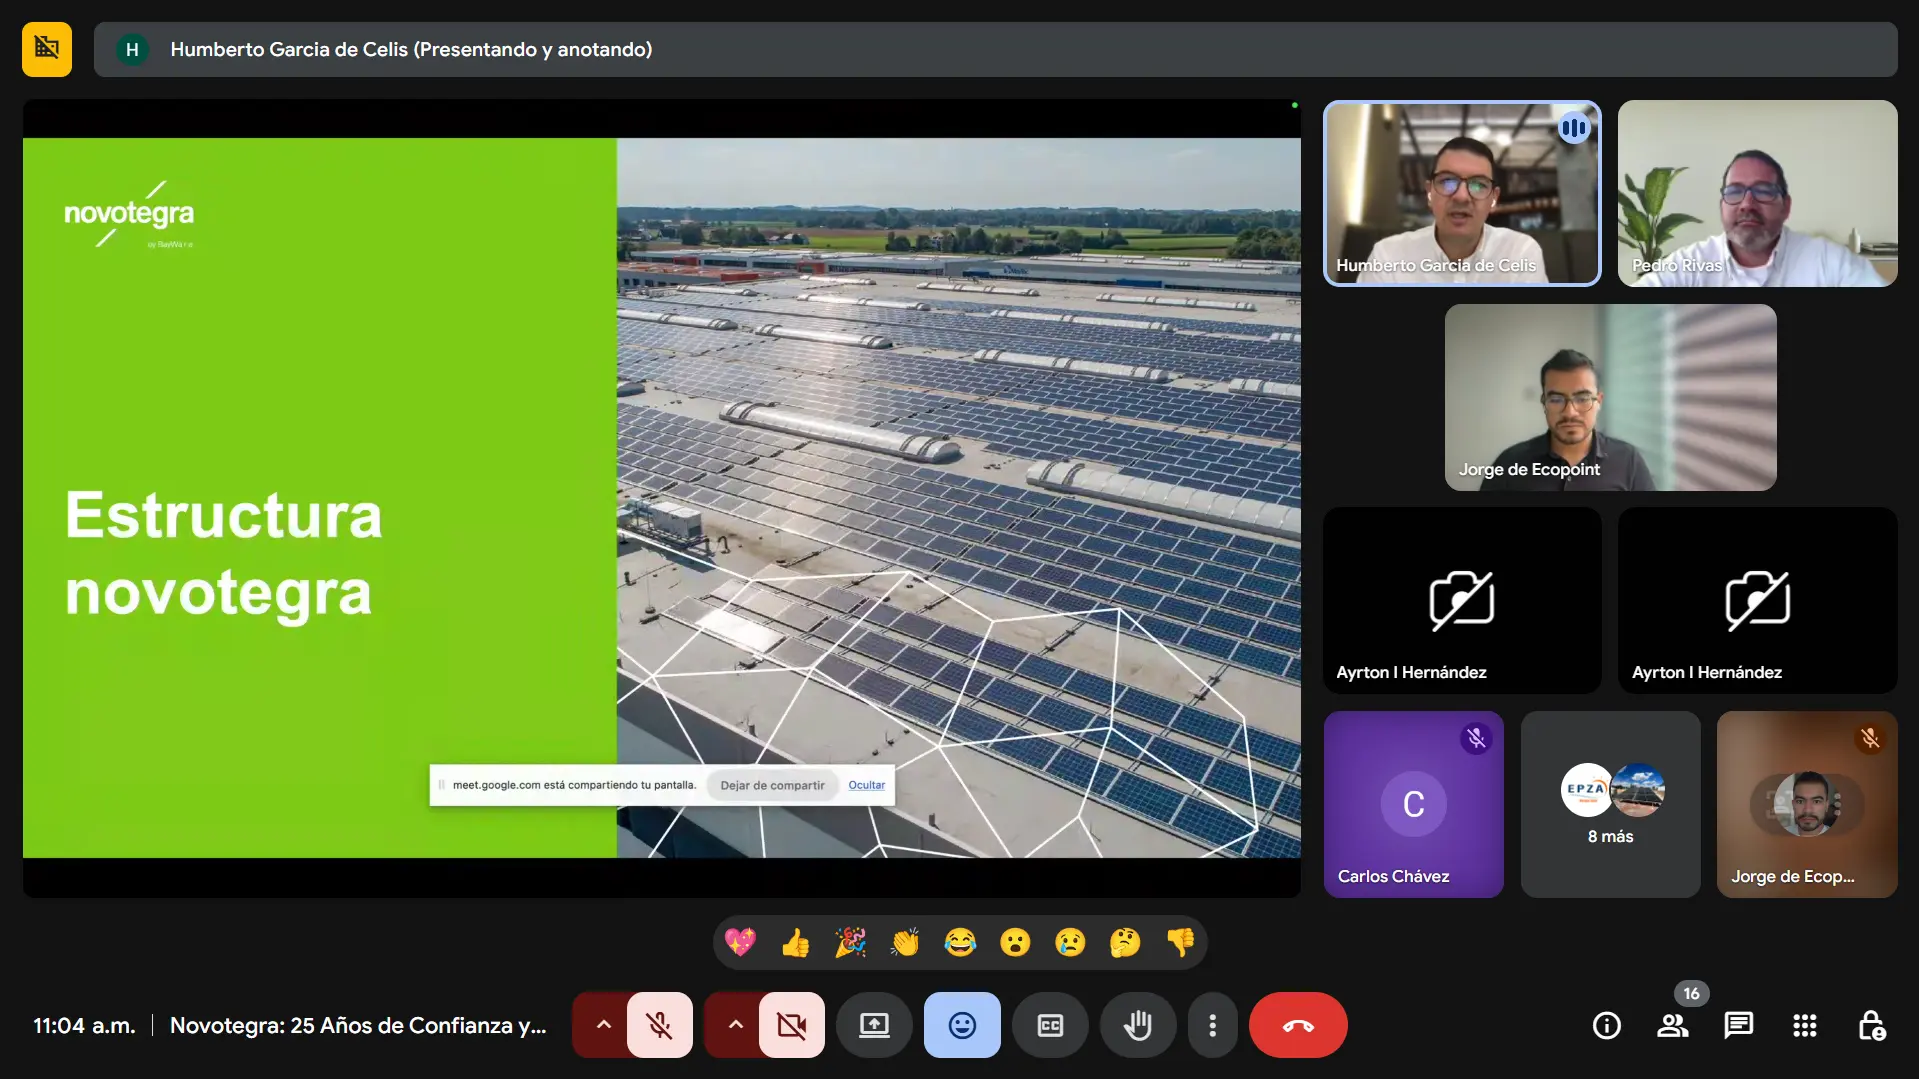Open host controls lock icon
Image resolution: width=1919 pixels, height=1079 pixels.
(x=1870, y=1025)
